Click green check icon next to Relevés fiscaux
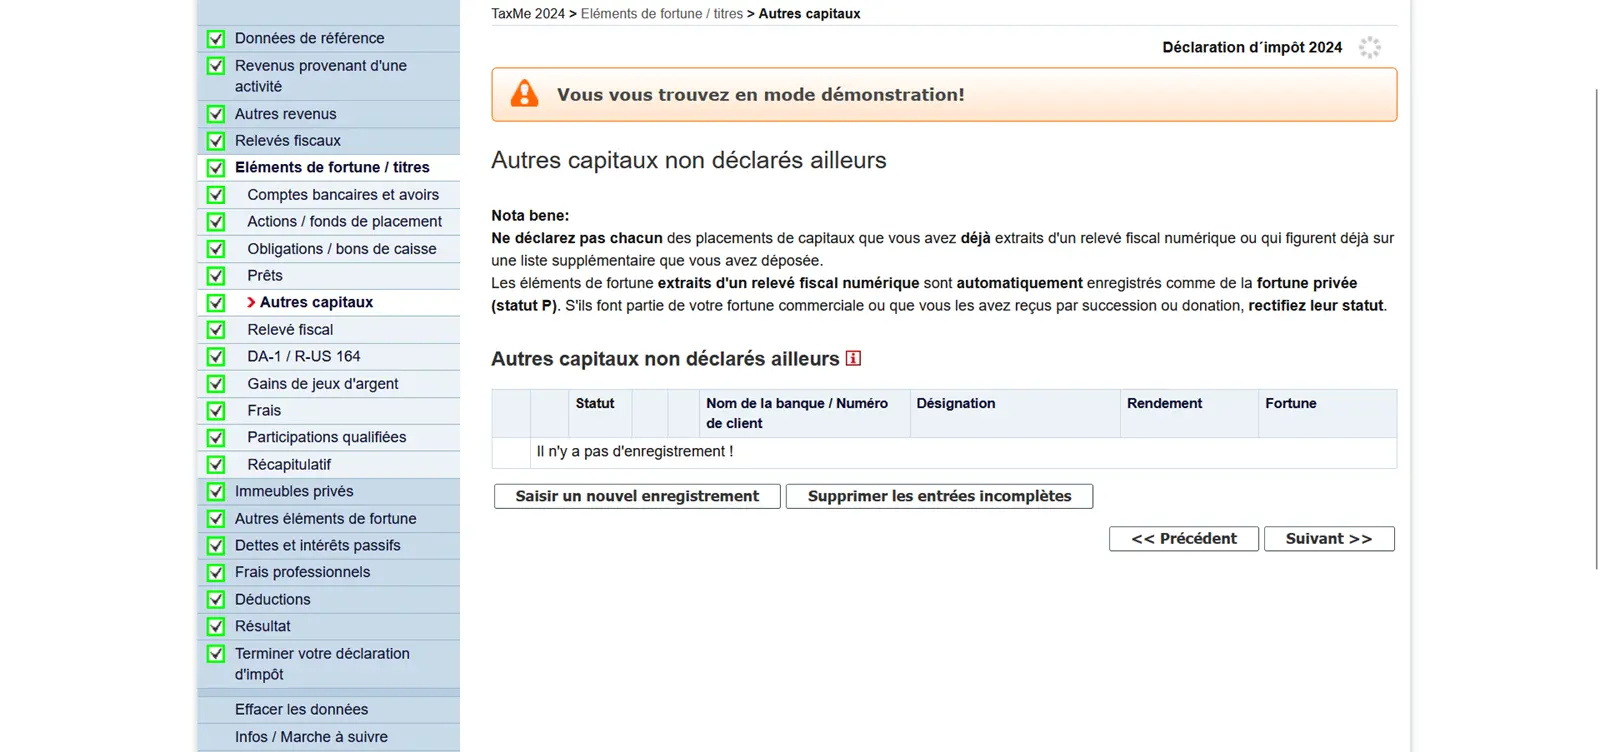 (x=216, y=141)
